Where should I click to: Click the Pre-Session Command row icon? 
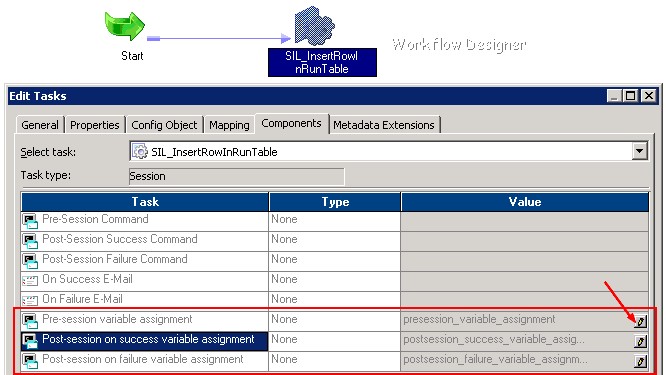[30, 221]
